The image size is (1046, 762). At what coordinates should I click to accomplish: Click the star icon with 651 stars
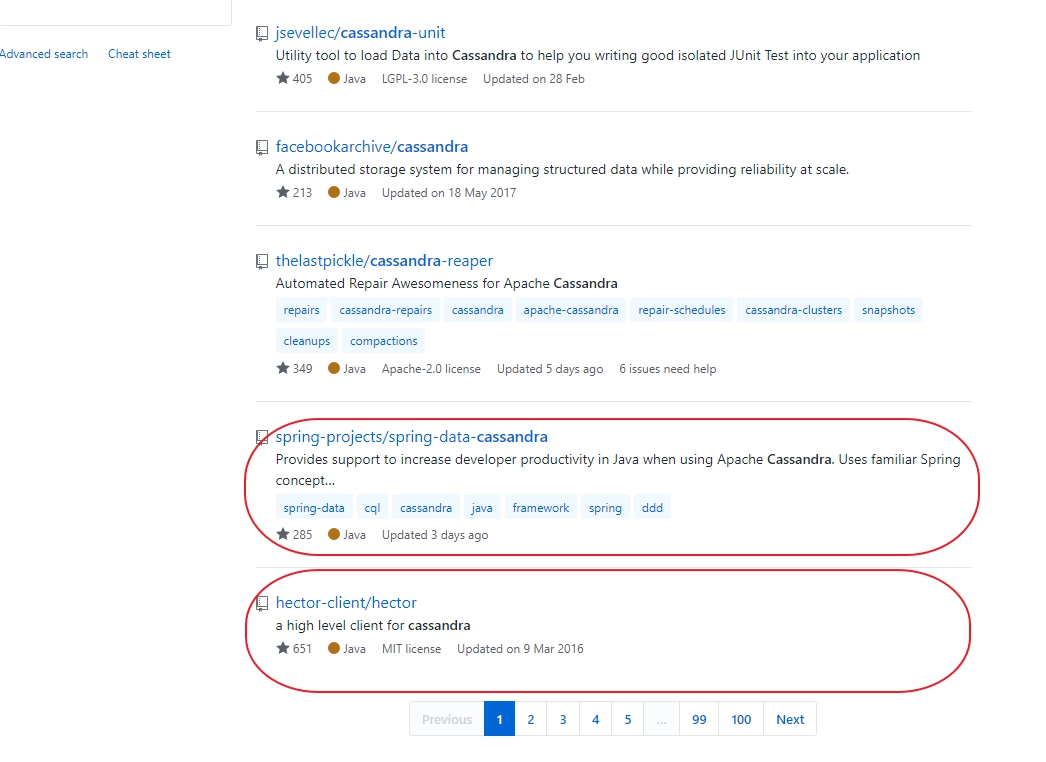click(x=283, y=648)
